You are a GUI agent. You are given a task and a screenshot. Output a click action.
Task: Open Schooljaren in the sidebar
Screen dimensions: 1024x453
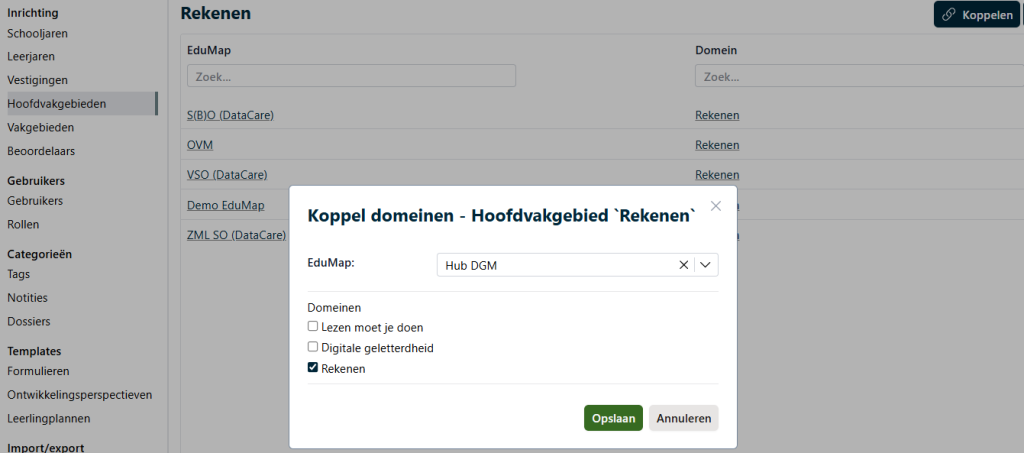tap(37, 34)
